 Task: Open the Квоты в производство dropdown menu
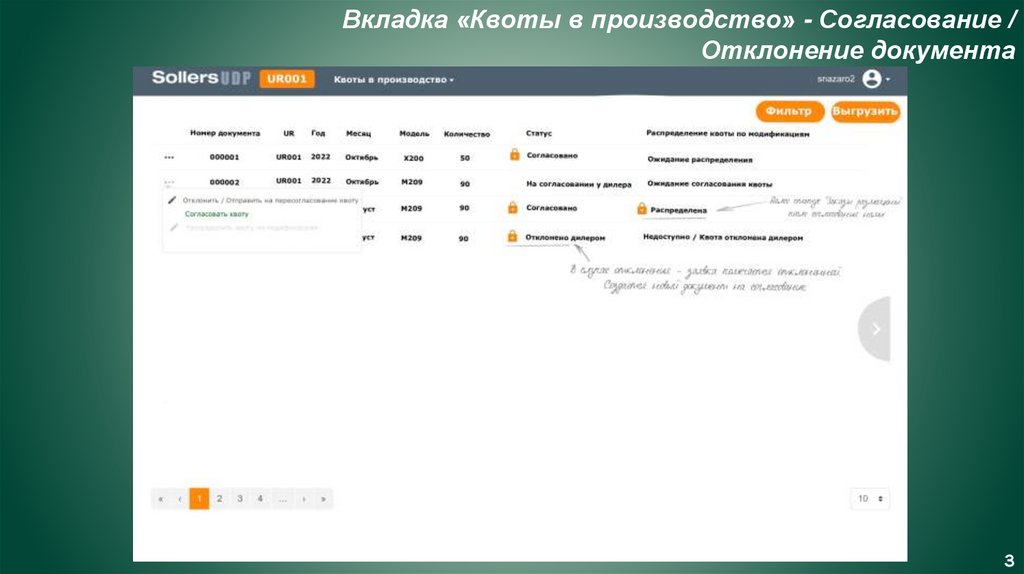[x=393, y=80]
